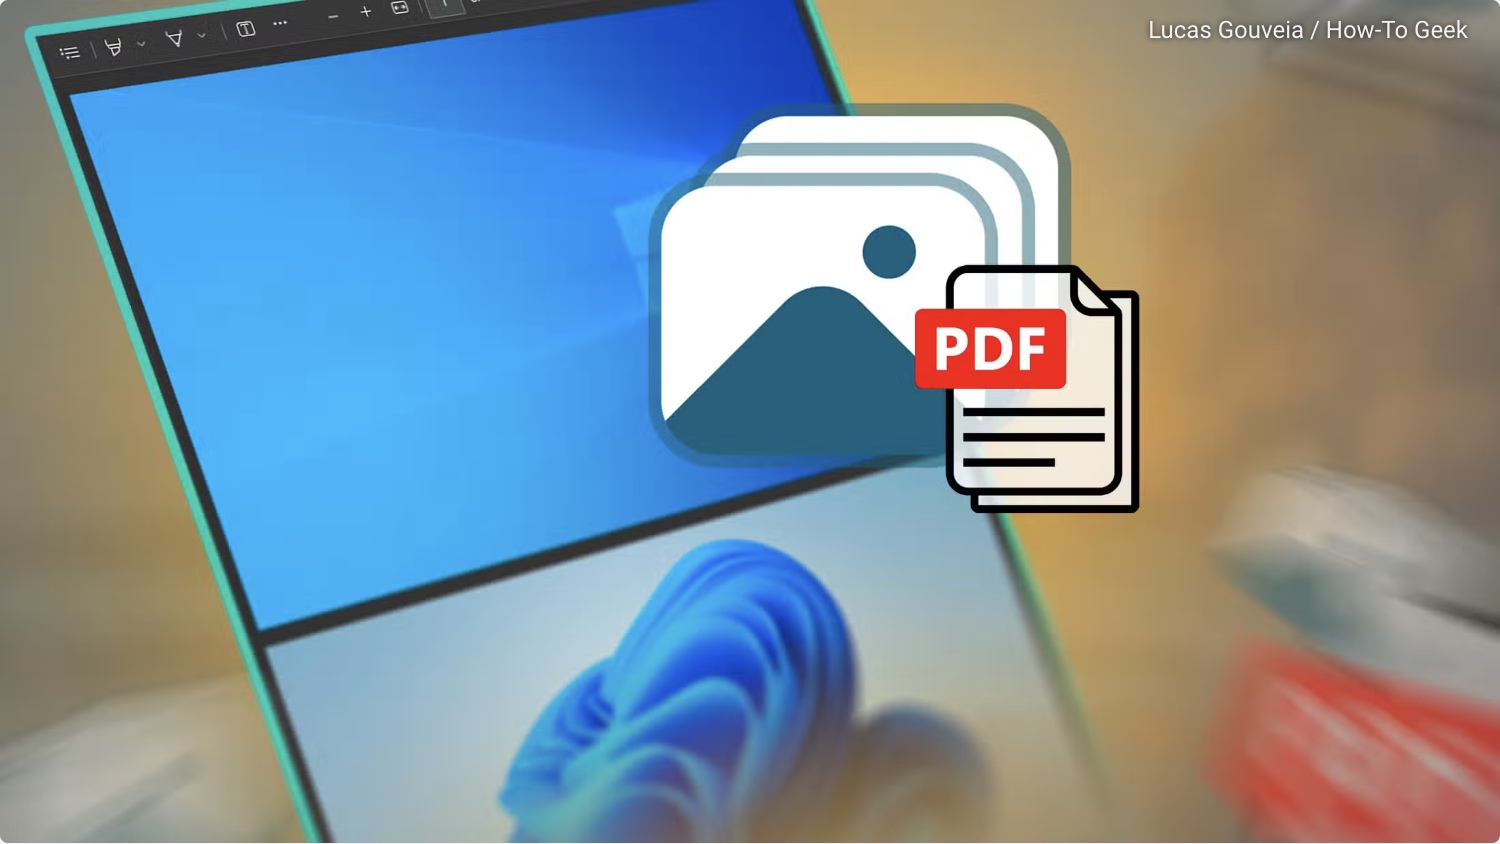Expand the draw pen options chevron

coord(201,35)
